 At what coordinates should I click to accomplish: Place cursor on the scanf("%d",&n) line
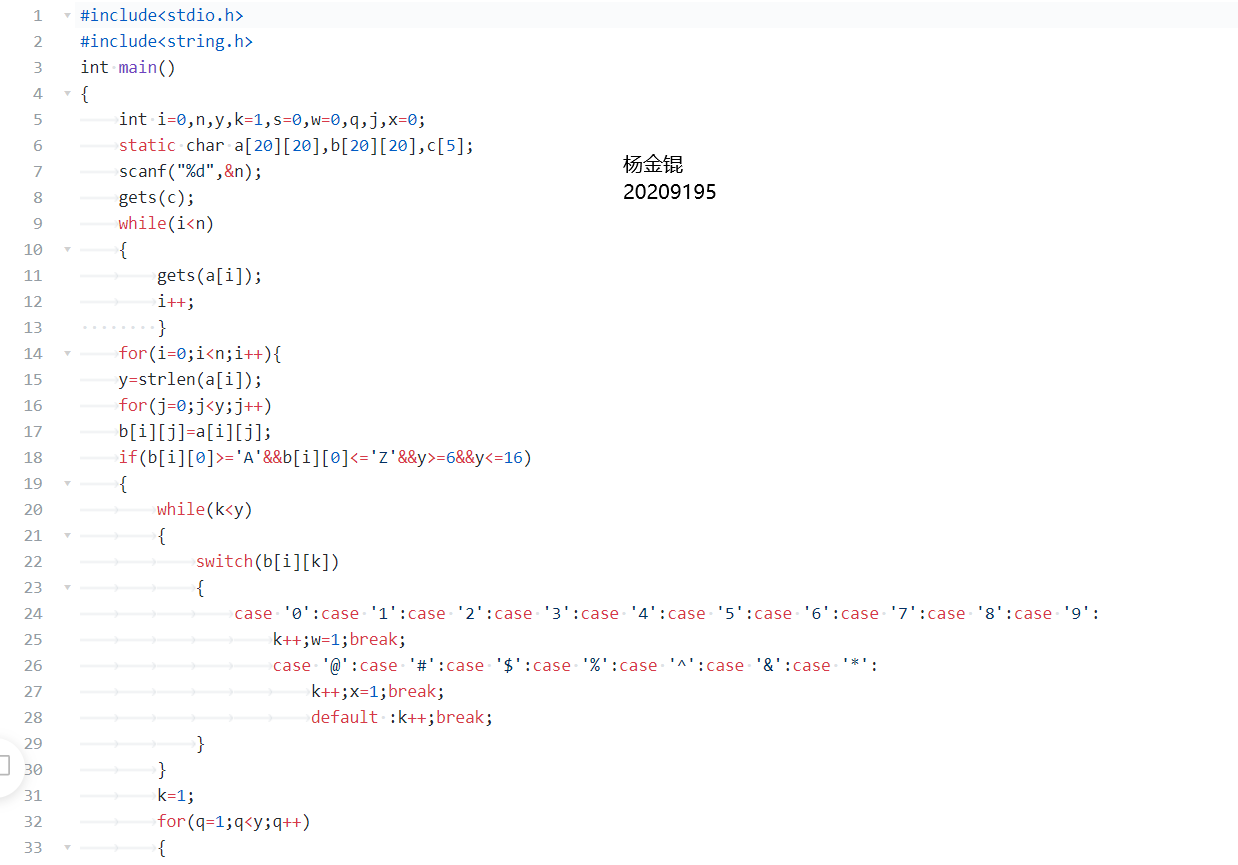[190, 171]
